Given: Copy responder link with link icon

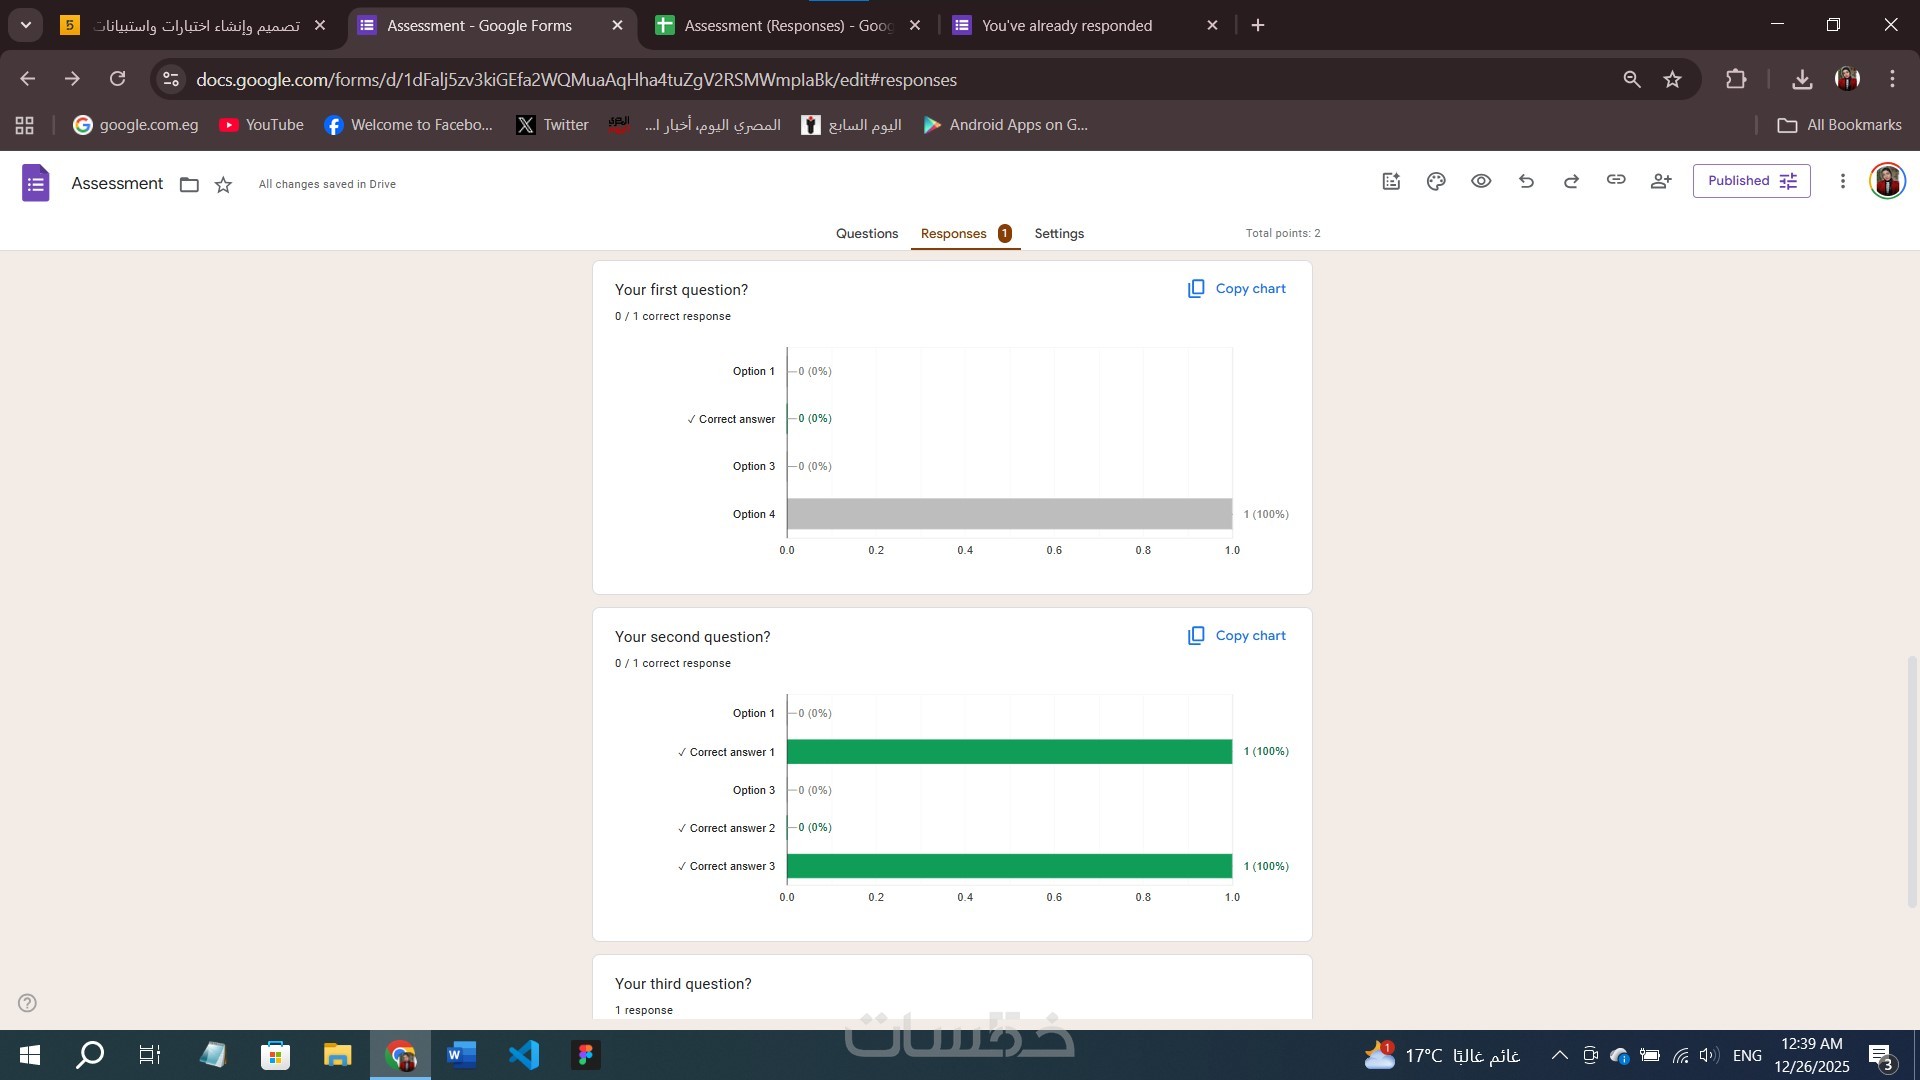Looking at the screenshot, I should click(x=1616, y=180).
